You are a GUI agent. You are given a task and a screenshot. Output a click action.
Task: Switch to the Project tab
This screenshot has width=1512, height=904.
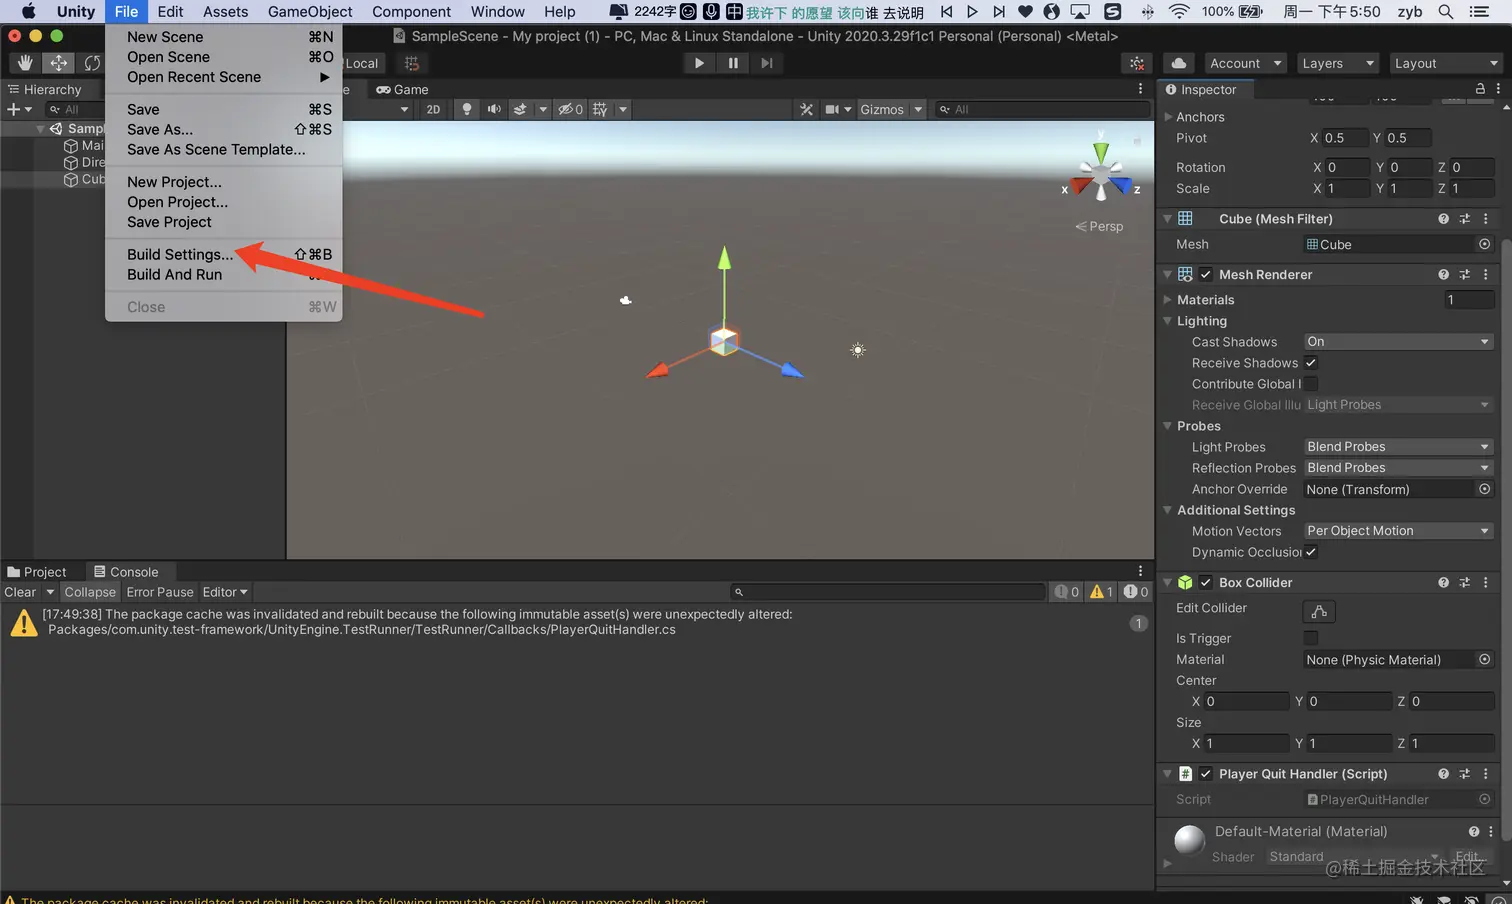click(x=37, y=571)
